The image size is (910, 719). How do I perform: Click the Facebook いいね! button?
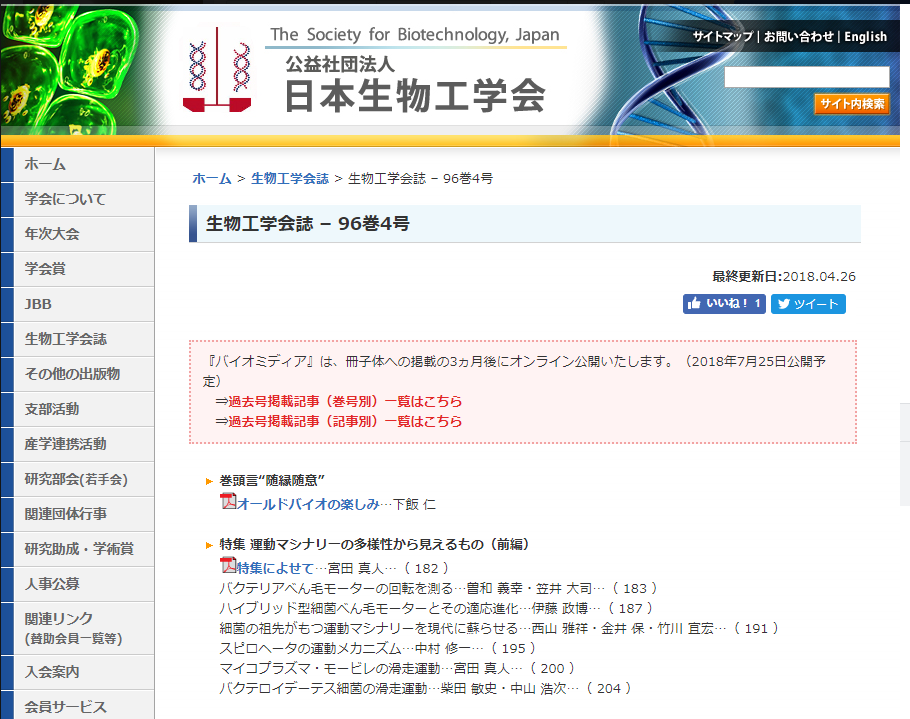(x=724, y=304)
